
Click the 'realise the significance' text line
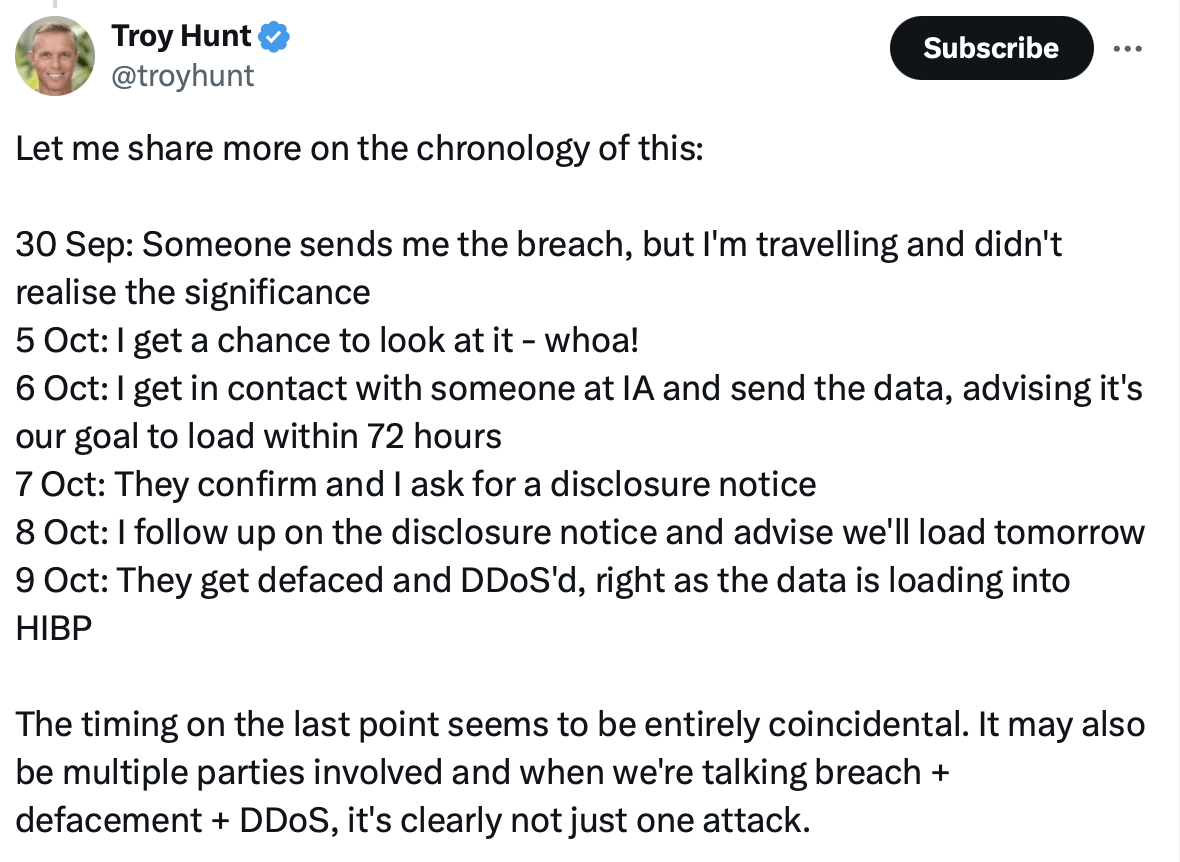[193, 292]
